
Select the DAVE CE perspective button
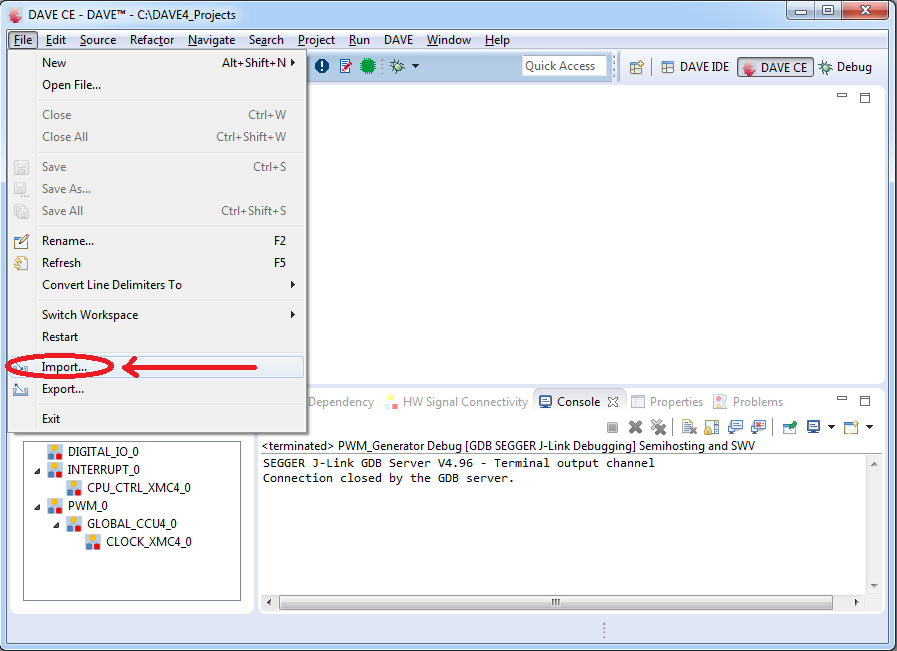tap(775, 68)
